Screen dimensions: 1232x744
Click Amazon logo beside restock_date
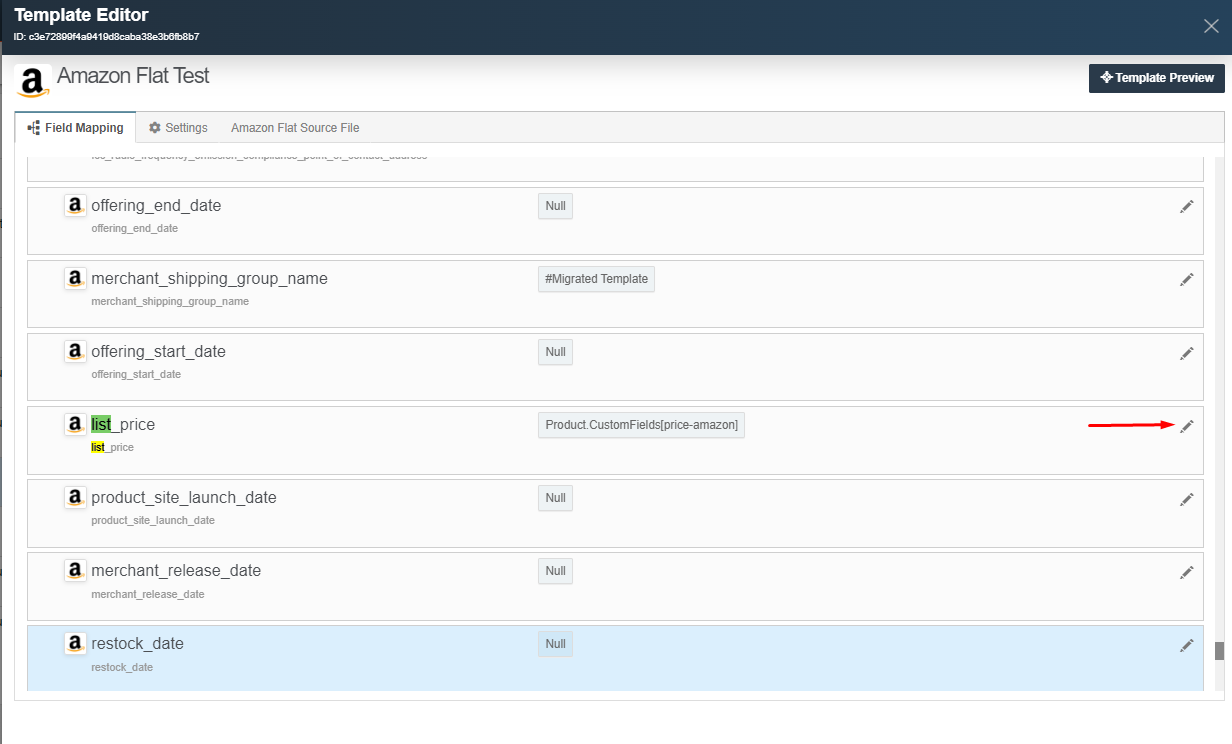(x=75, y=644)
